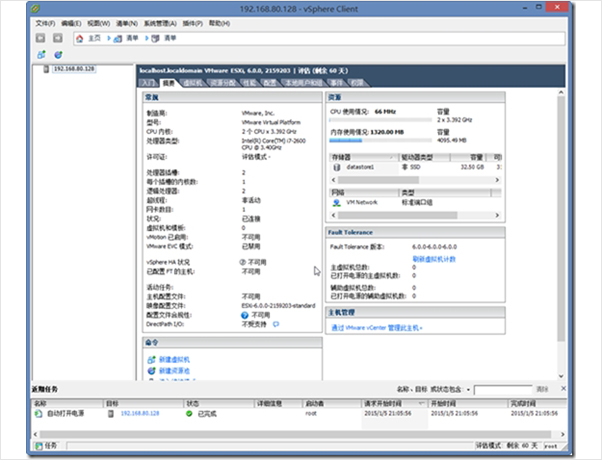Open the 插件(P) menu
Screen dimensions: 602x460
pos(192,23)
